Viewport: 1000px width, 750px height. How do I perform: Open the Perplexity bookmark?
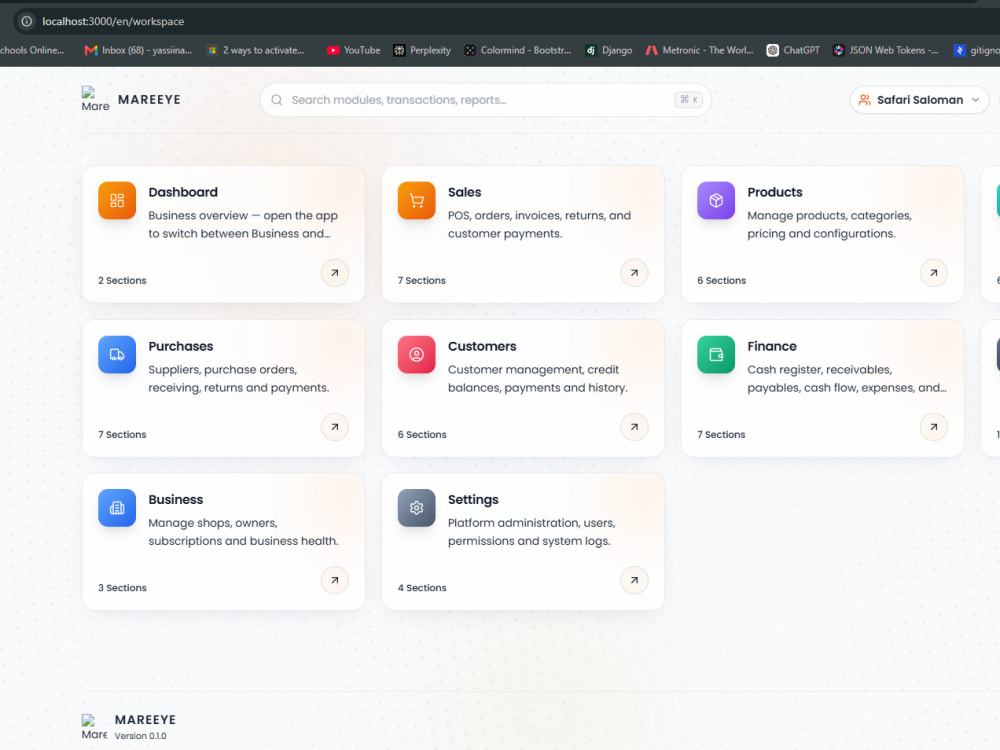point(422,50)
